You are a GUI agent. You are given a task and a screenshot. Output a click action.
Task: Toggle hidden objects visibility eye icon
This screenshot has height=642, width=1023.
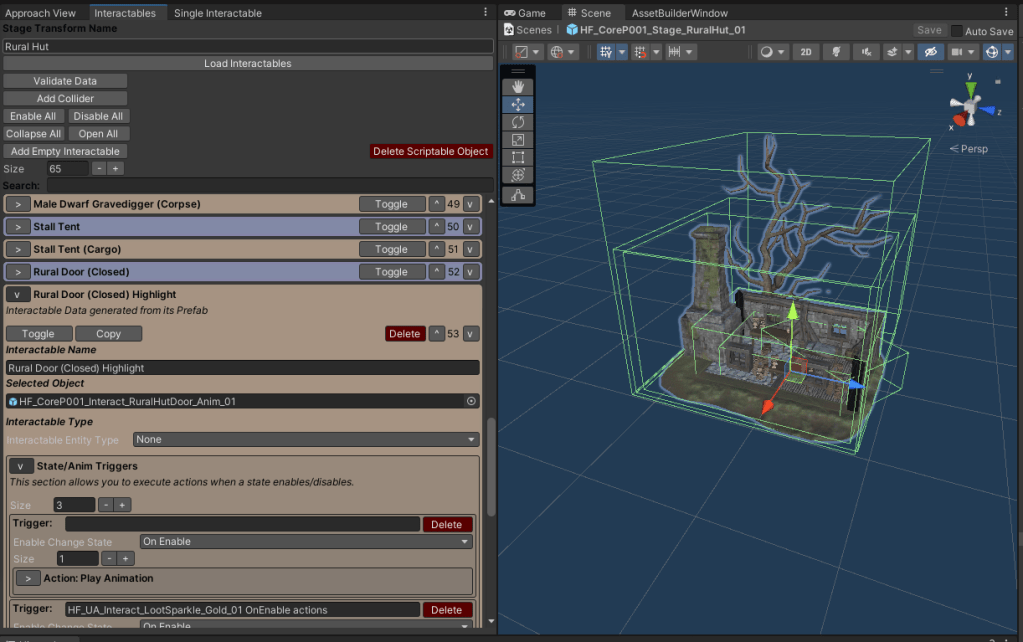(930, 52)
